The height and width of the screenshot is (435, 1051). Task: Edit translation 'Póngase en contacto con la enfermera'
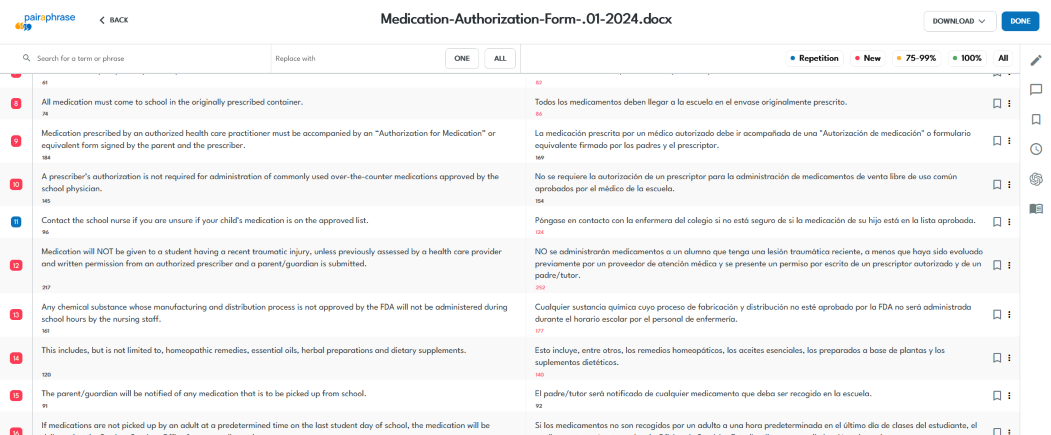tap(755, 221)
